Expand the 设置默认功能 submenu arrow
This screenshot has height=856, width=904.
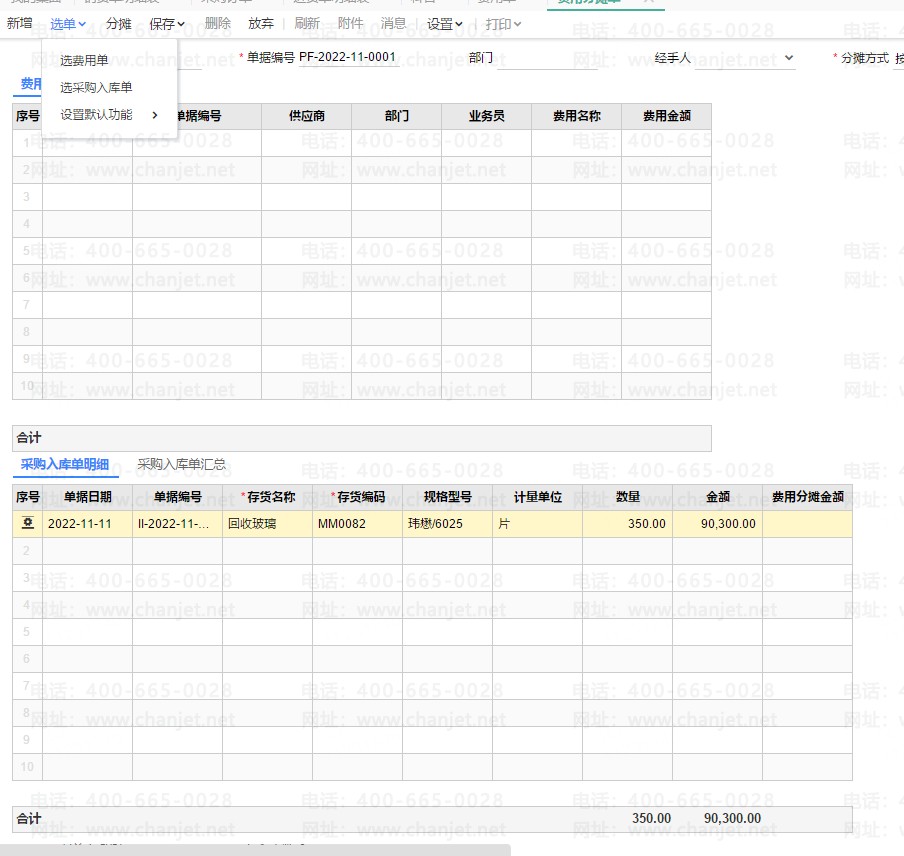coord(155,115)
